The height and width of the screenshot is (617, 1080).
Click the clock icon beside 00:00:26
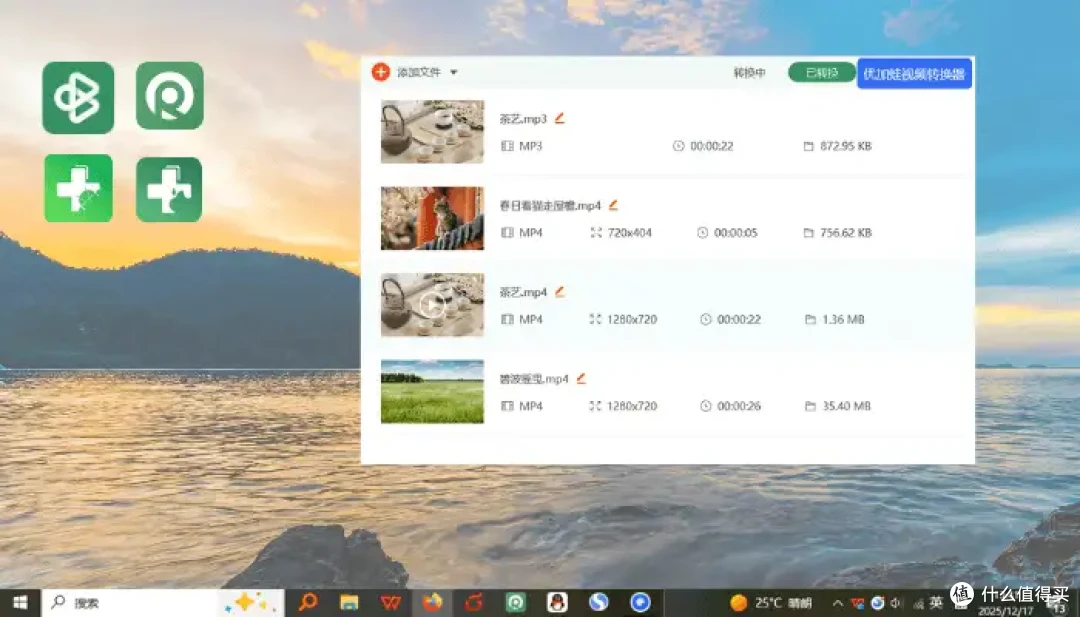[x=705, y=406]
